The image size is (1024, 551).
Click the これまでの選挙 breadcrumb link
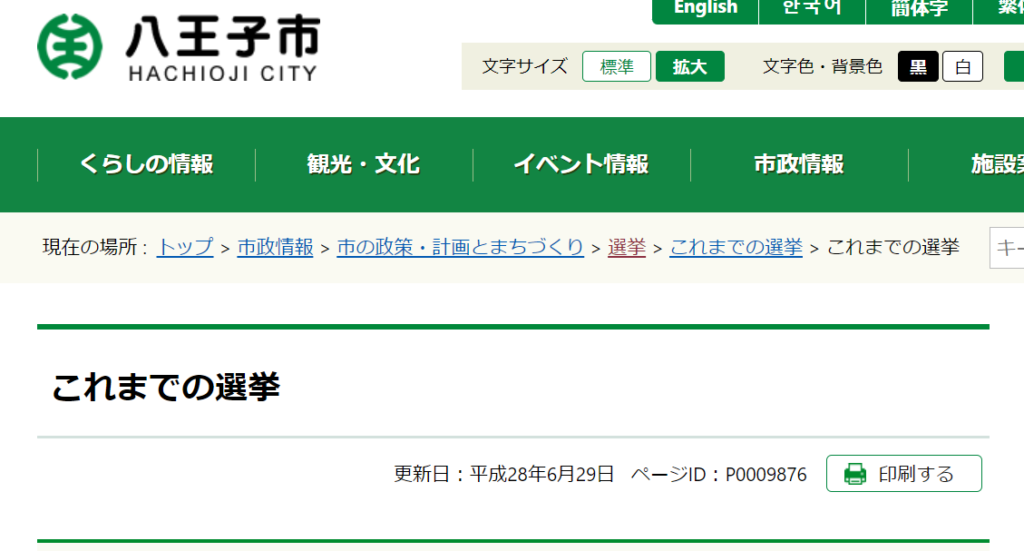pyautogui.click(x=736, y=247)
